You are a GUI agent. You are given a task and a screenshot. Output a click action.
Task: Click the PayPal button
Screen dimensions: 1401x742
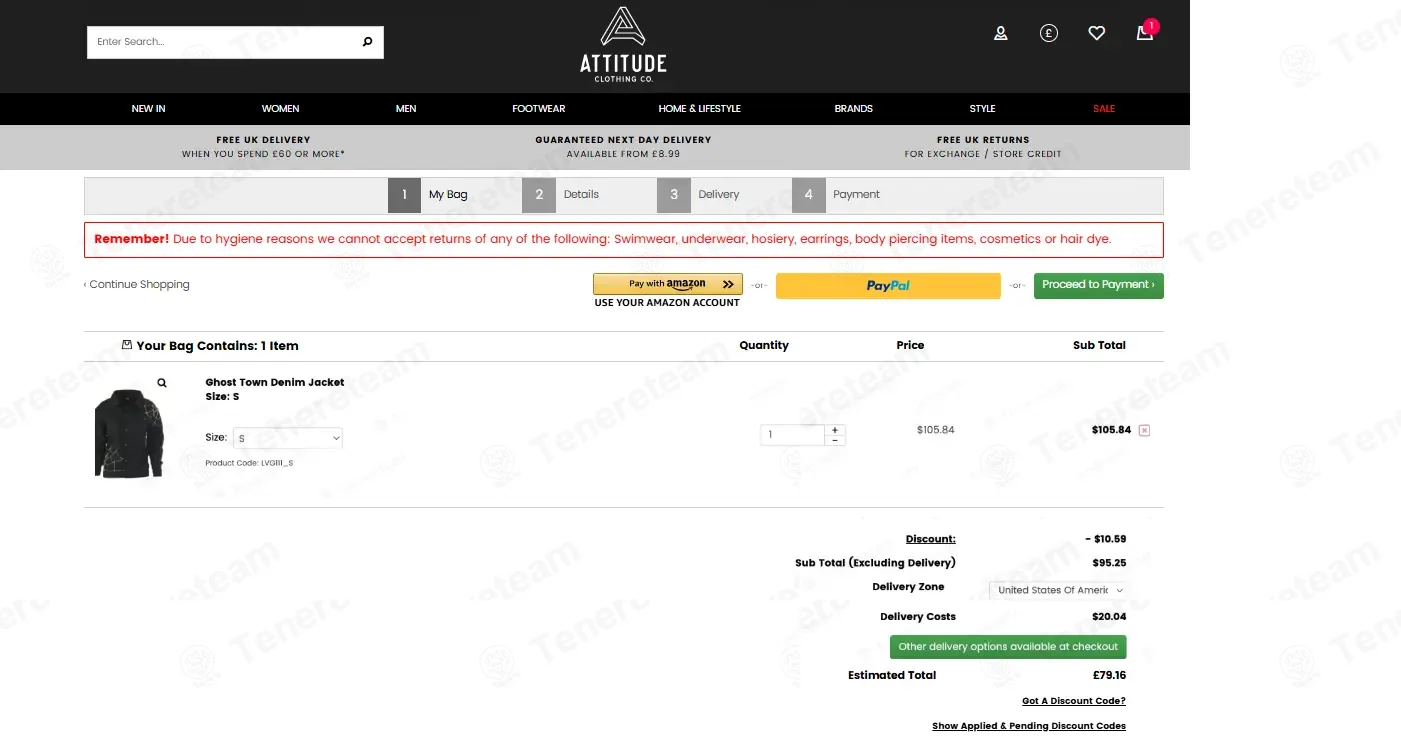(x=888, y=286)
